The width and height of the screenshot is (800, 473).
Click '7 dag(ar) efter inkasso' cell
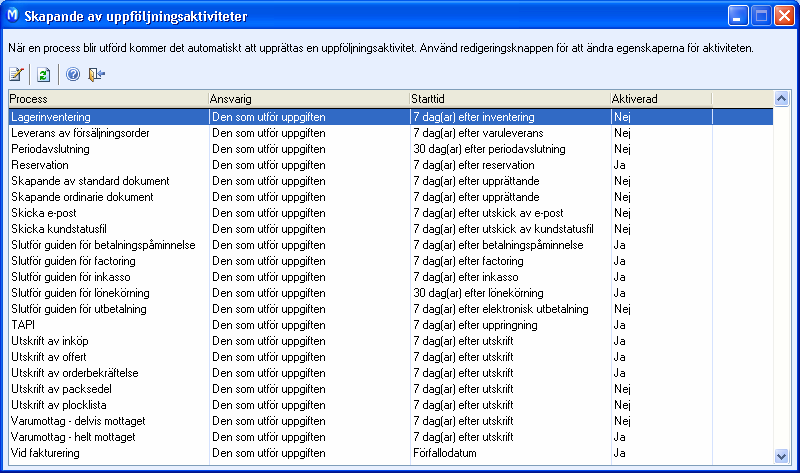(466, 277)
